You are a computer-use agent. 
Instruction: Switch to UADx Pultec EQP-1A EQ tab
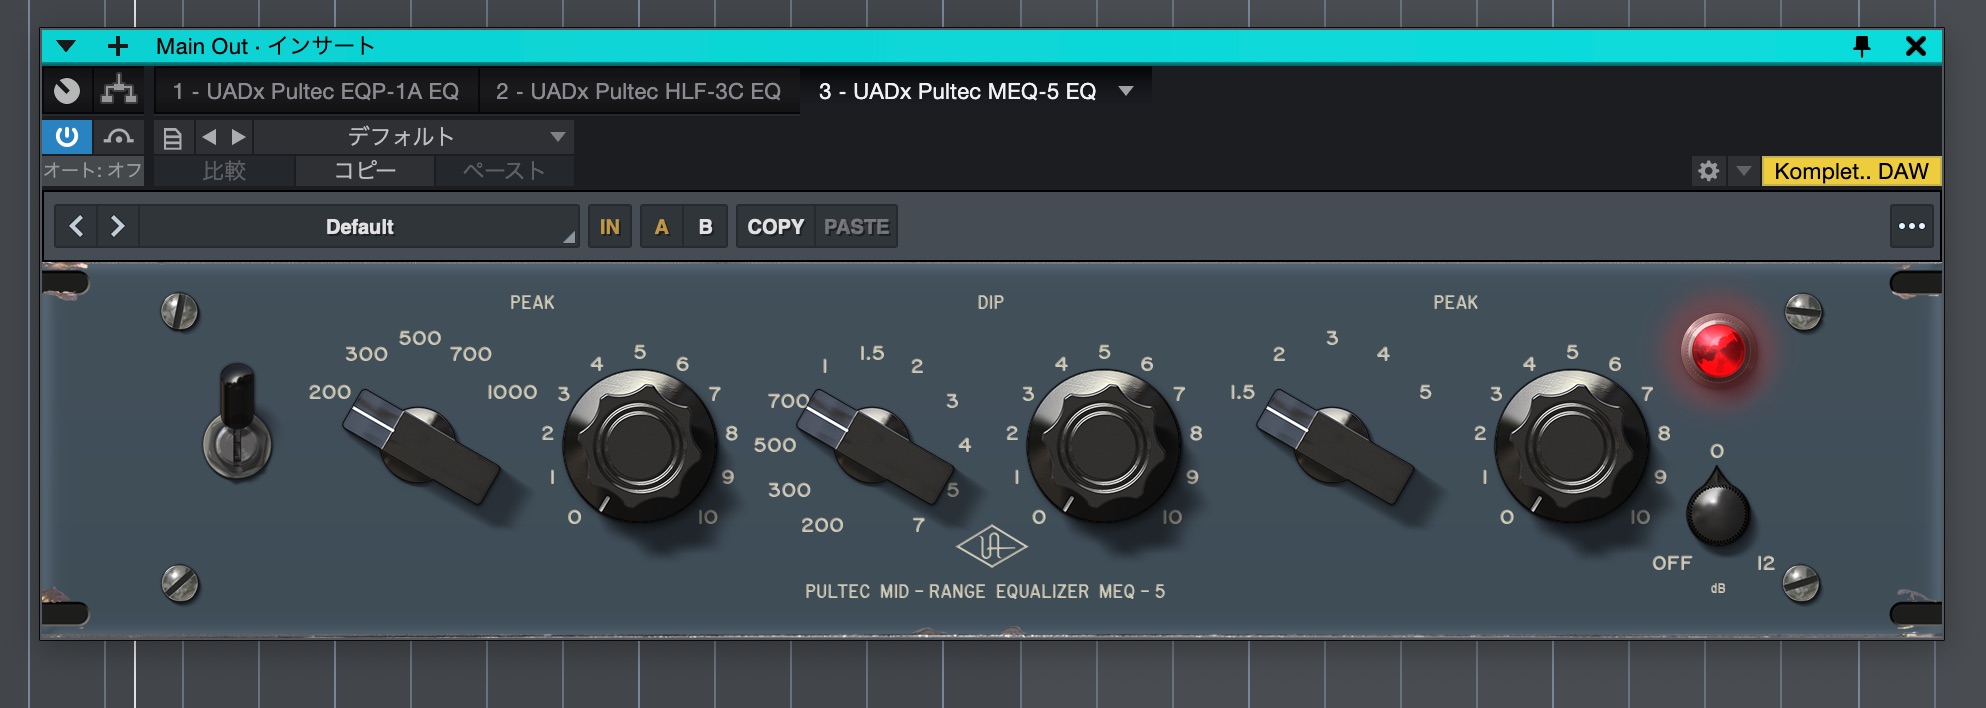pos(316,91)
